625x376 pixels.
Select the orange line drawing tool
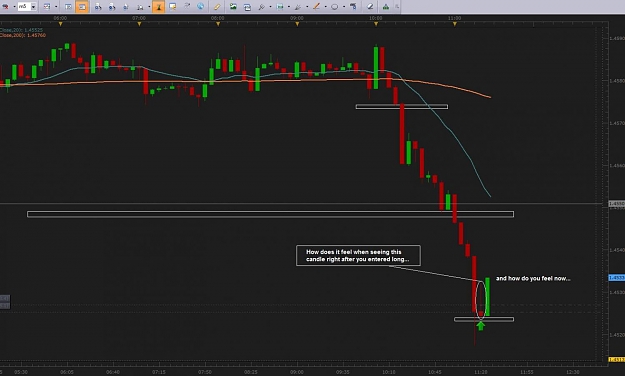coord(316,6)
